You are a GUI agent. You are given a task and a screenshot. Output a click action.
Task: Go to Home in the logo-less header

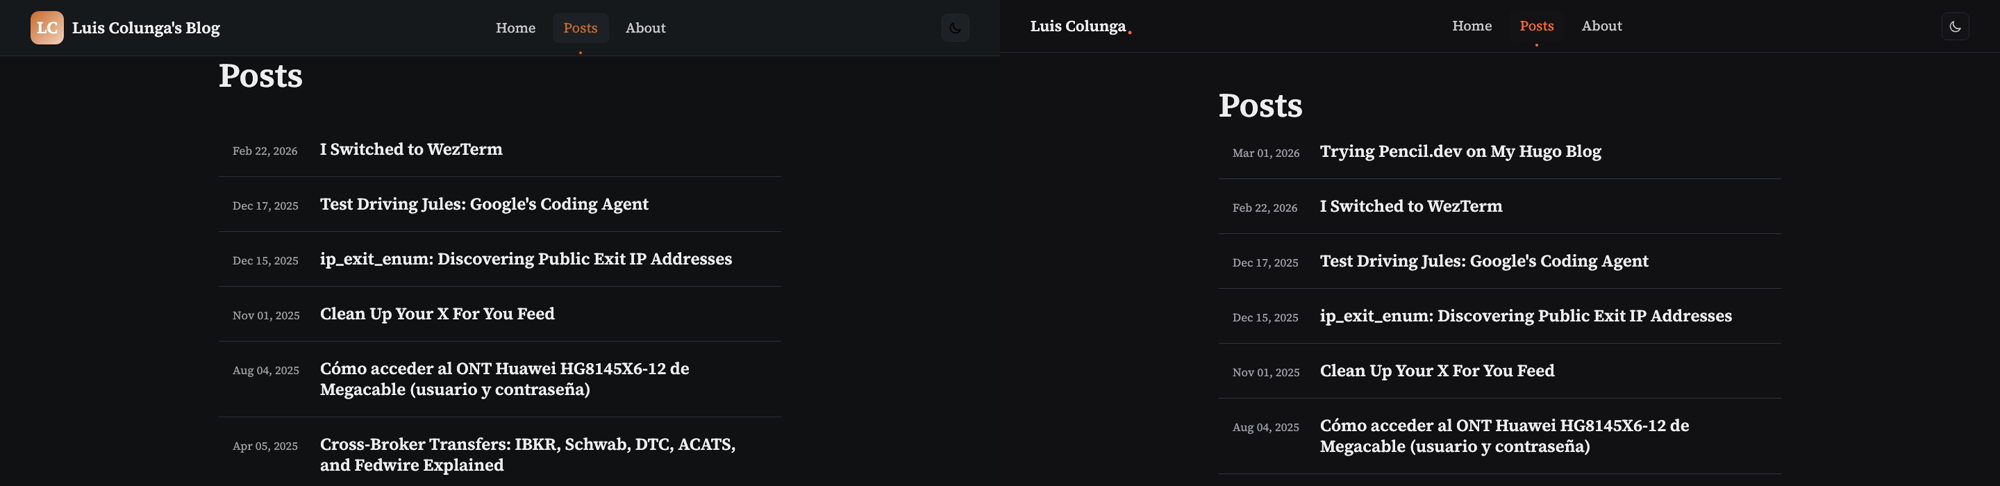tap(1471, 26)
